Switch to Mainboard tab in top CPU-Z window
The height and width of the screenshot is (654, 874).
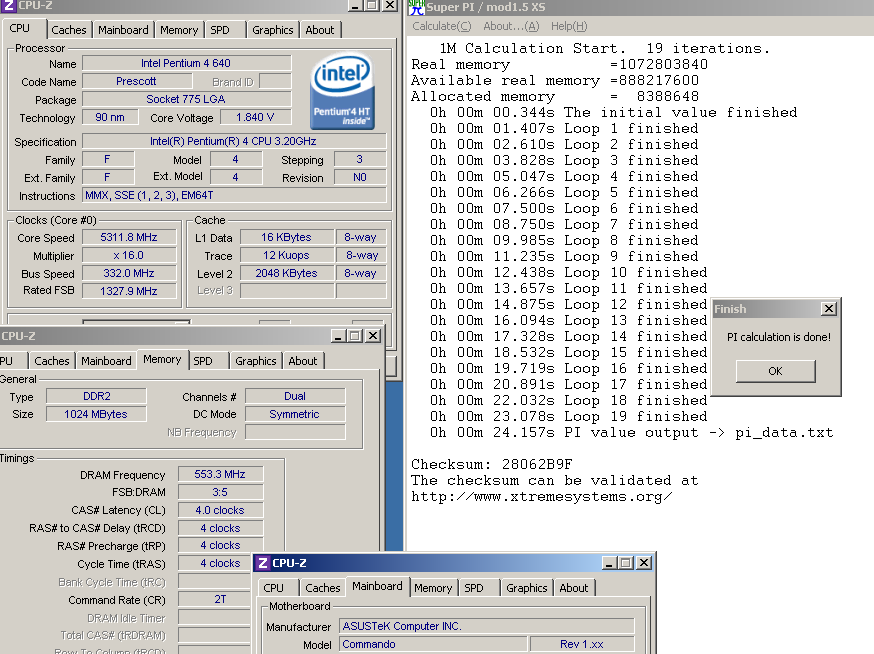(123, 30)
